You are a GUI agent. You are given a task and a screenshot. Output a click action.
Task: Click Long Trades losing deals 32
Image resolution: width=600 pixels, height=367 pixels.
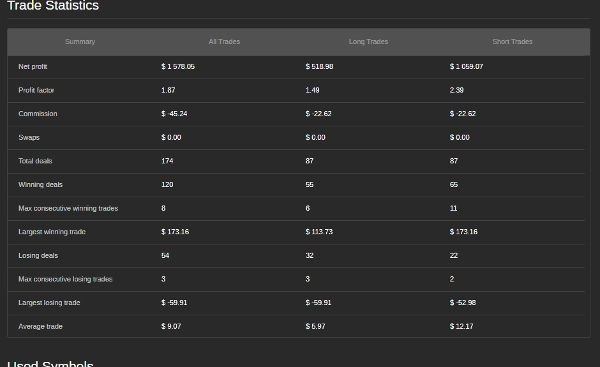(309, 256)
